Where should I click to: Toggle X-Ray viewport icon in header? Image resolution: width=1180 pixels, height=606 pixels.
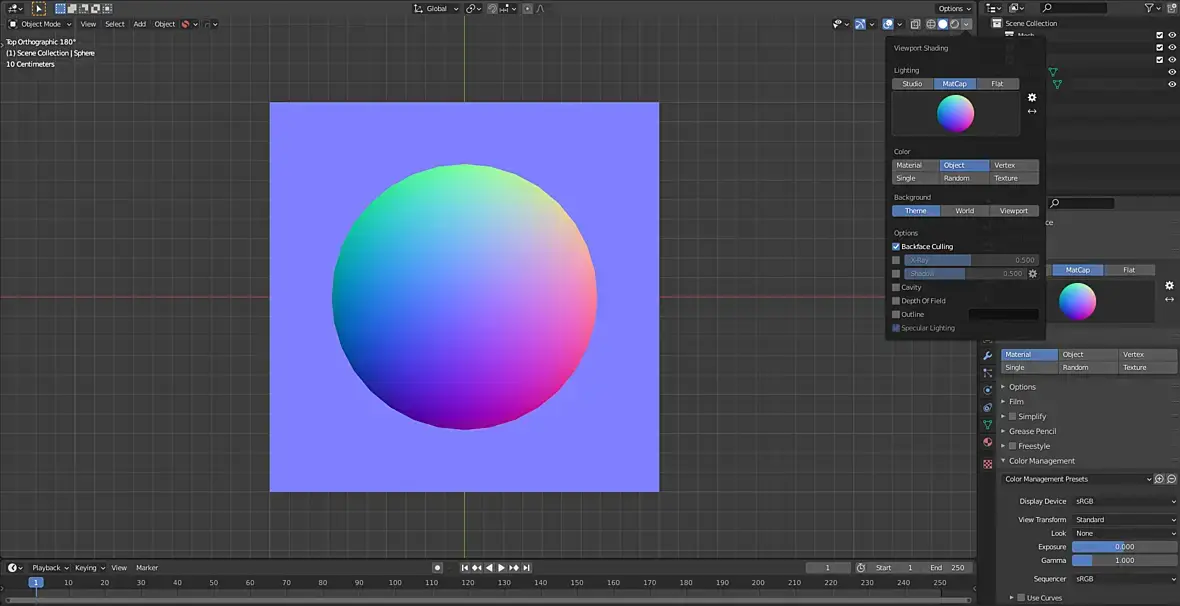915,24
